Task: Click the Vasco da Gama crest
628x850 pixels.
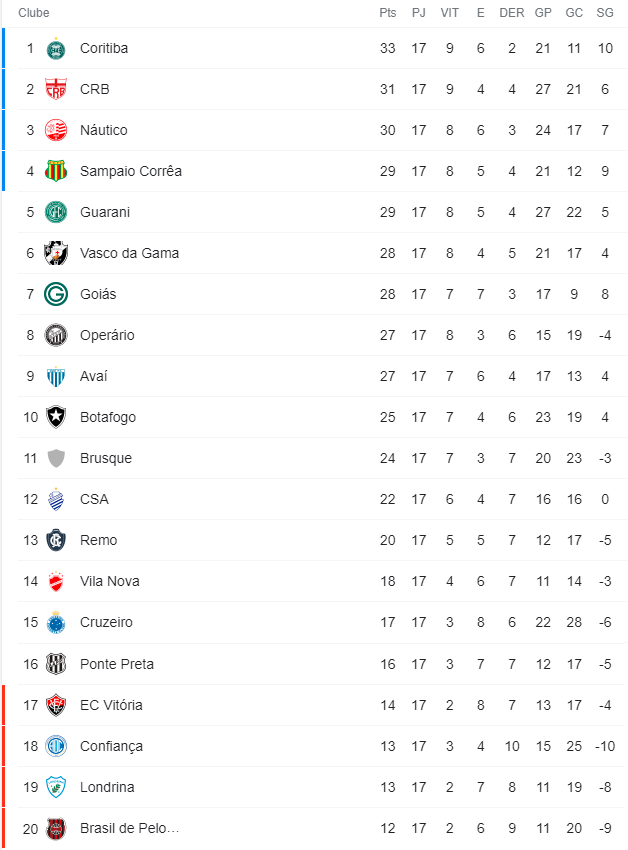Action: click(56, 253)
